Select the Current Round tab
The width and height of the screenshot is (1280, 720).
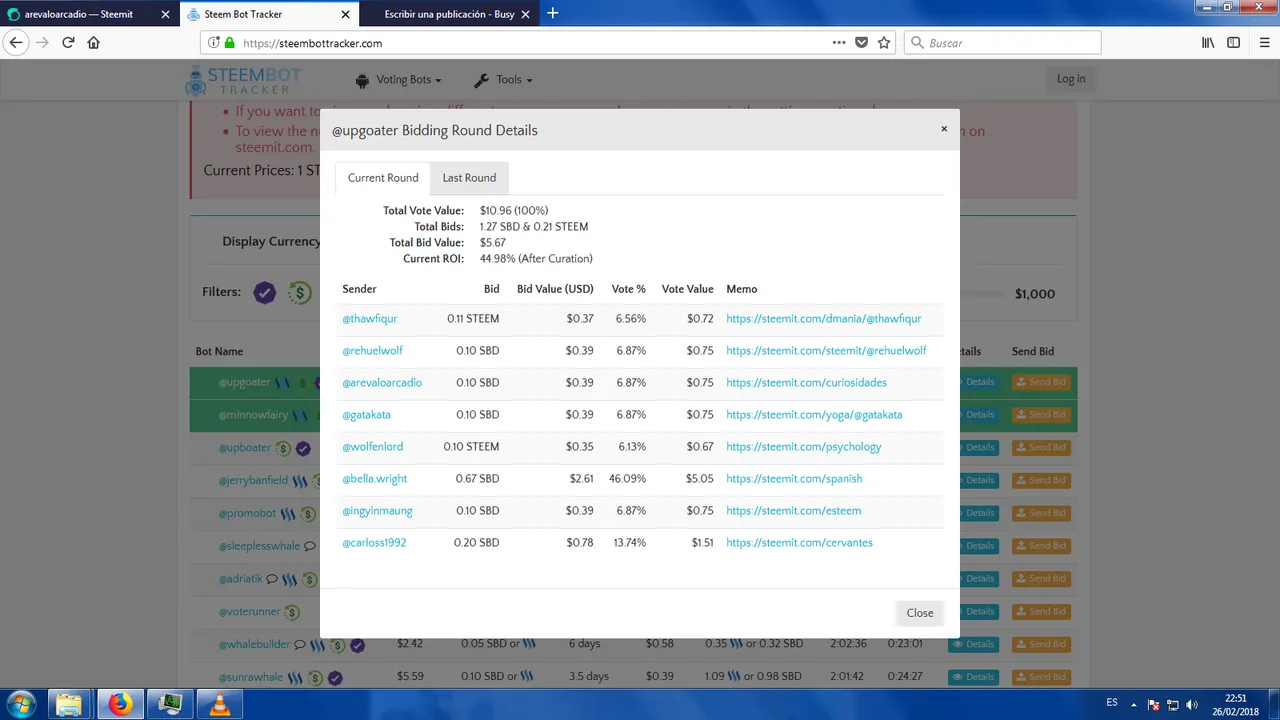click(x=383, y=178)
